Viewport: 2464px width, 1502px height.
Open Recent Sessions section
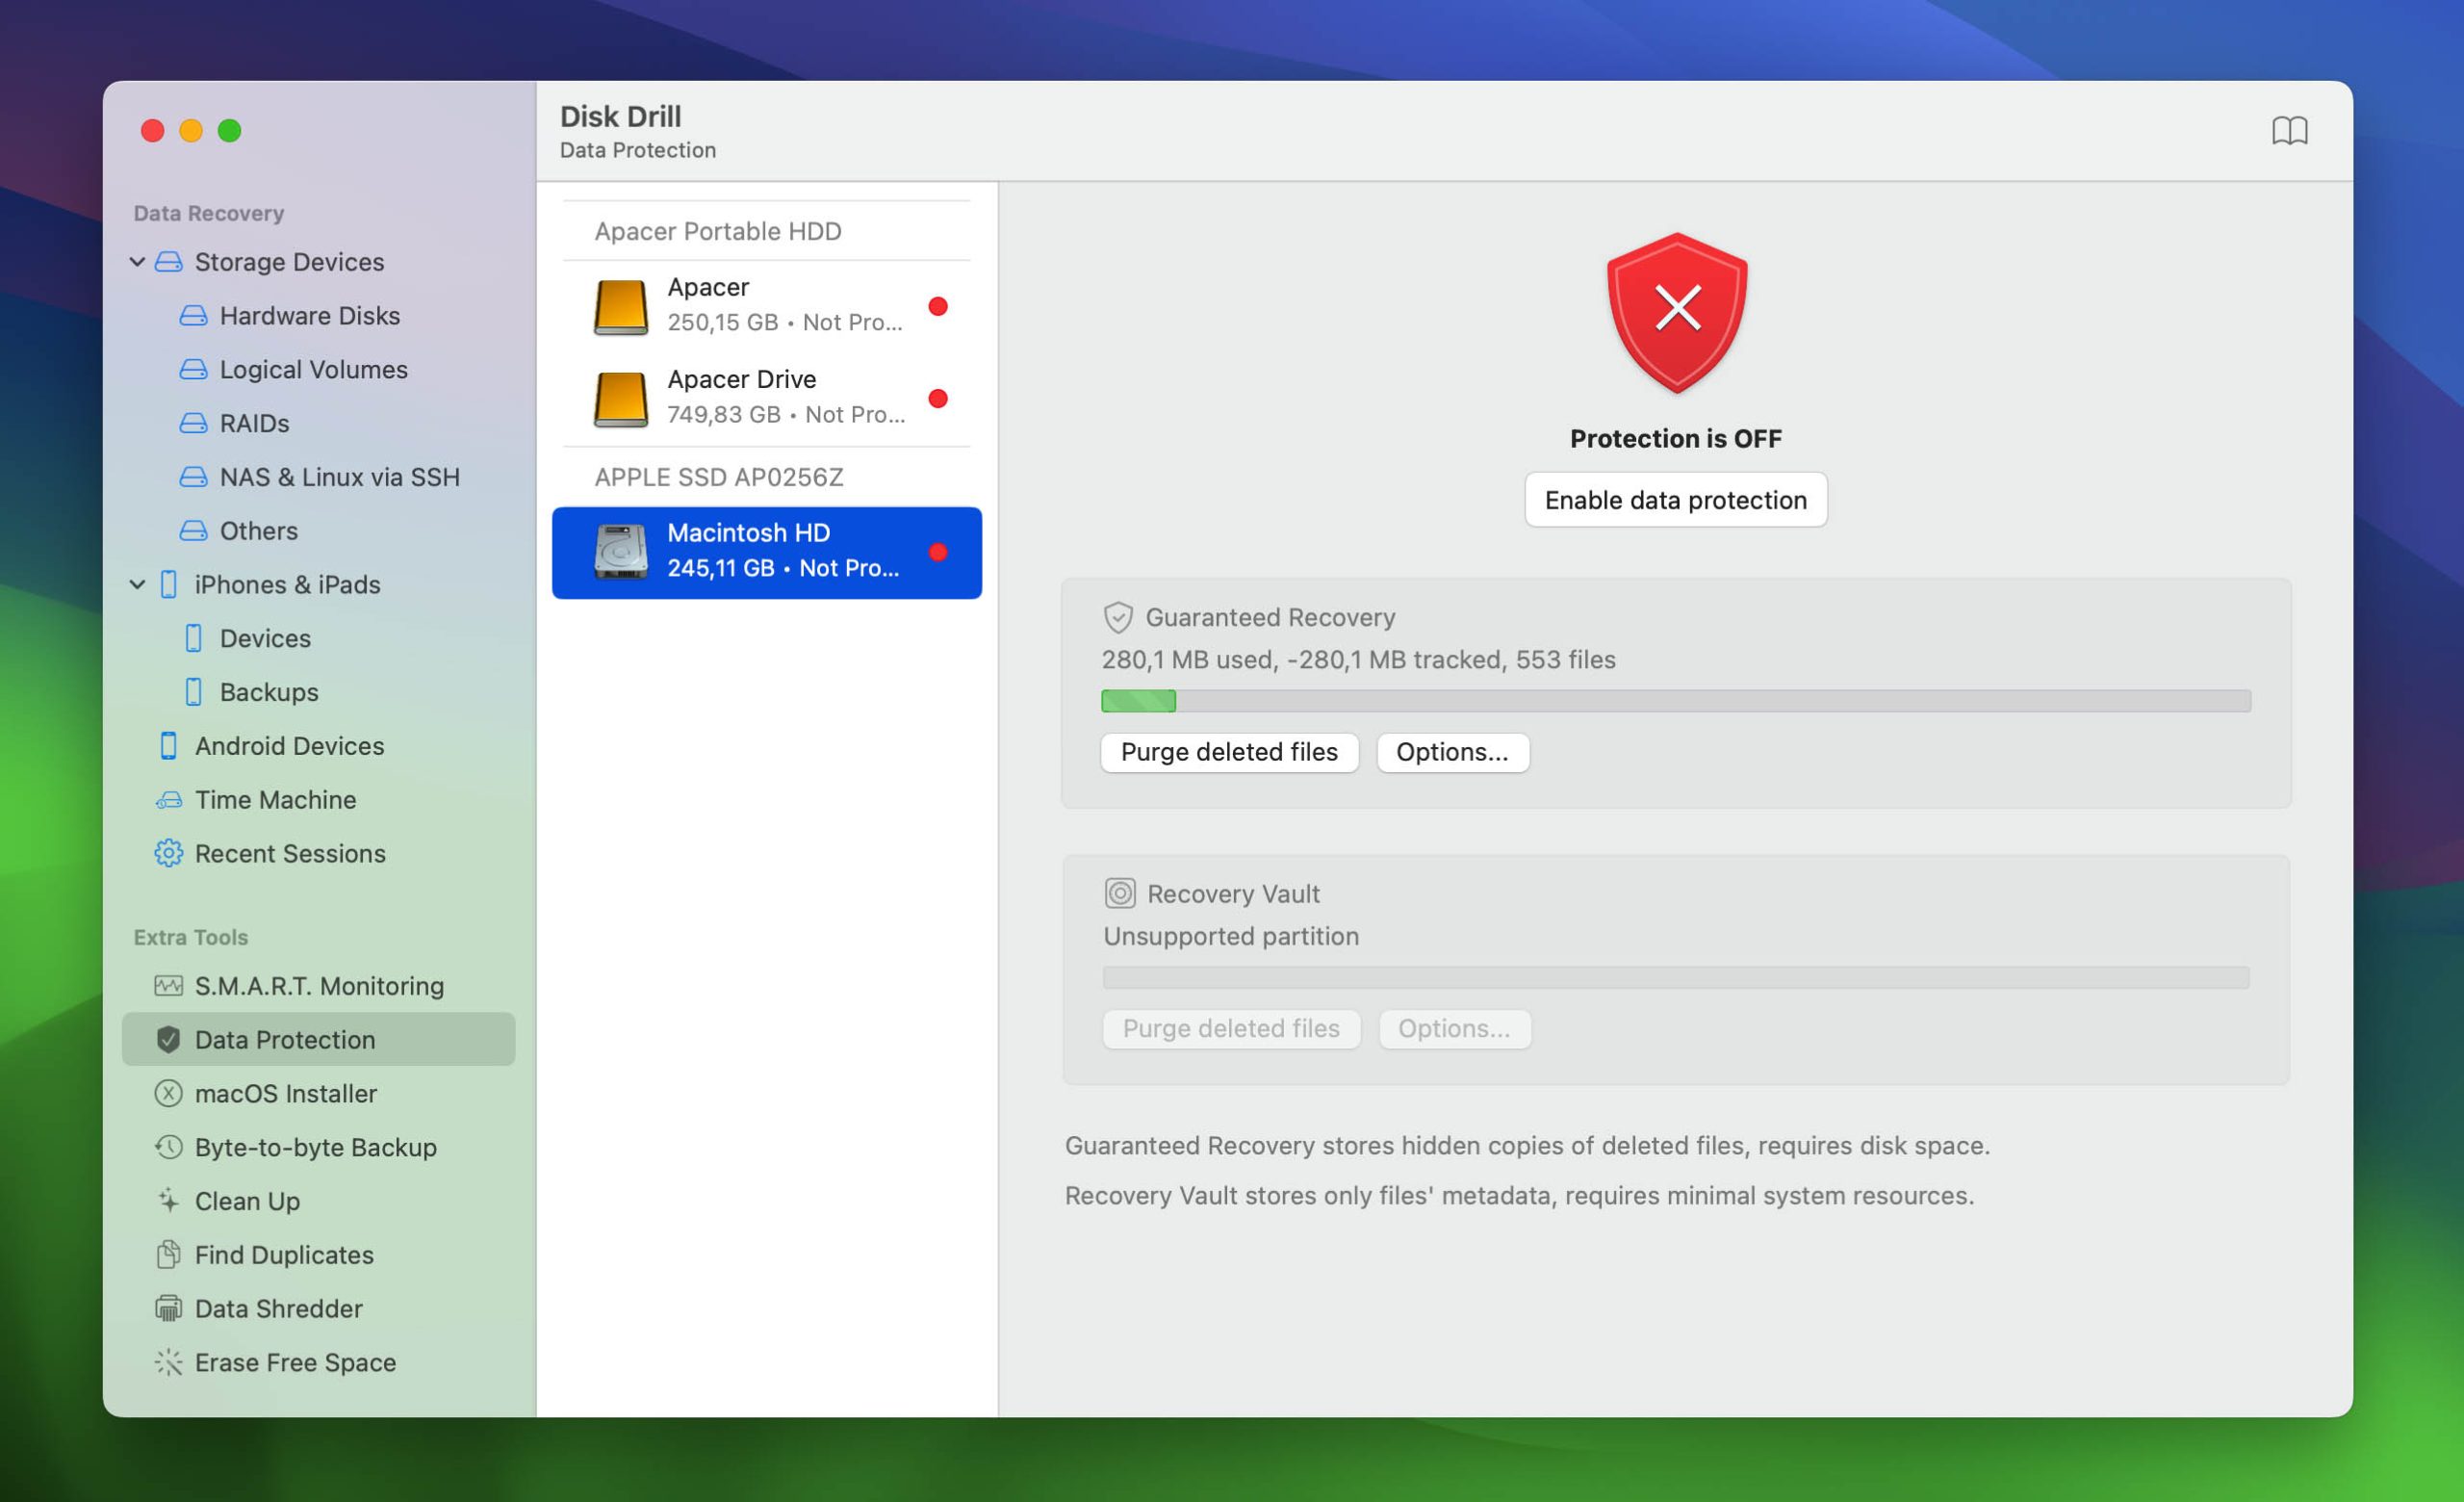click(289, 852)
